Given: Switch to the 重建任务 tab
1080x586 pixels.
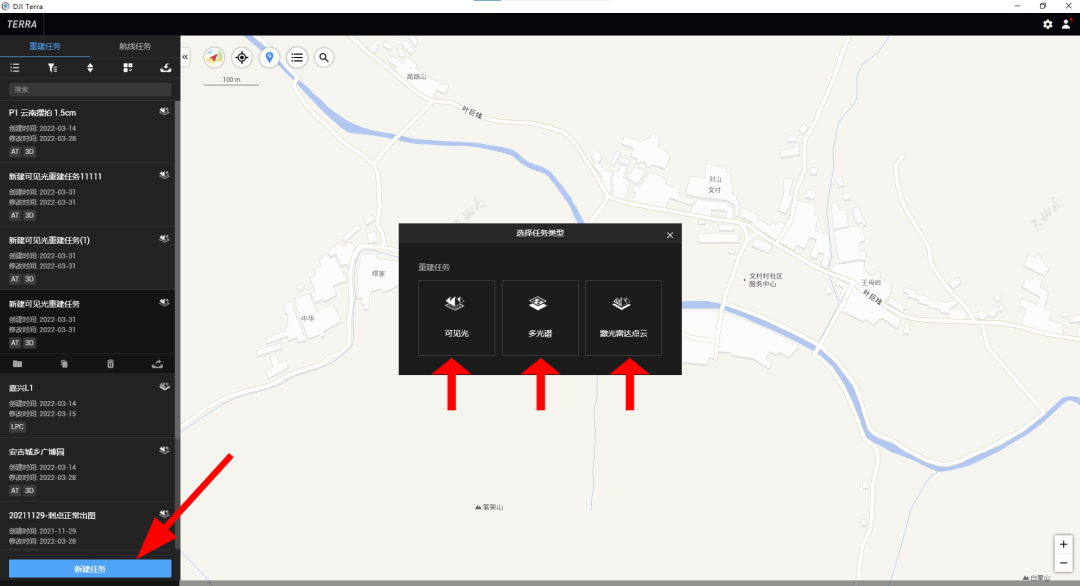Looking at the screenshot, I should click(x=45, y=46).
